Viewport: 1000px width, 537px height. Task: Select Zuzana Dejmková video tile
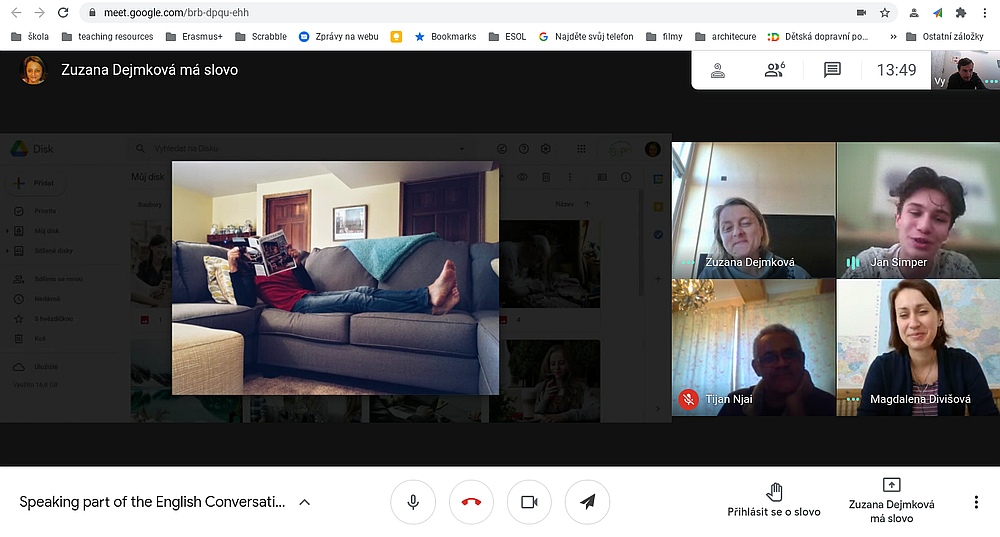coord(754,210)
